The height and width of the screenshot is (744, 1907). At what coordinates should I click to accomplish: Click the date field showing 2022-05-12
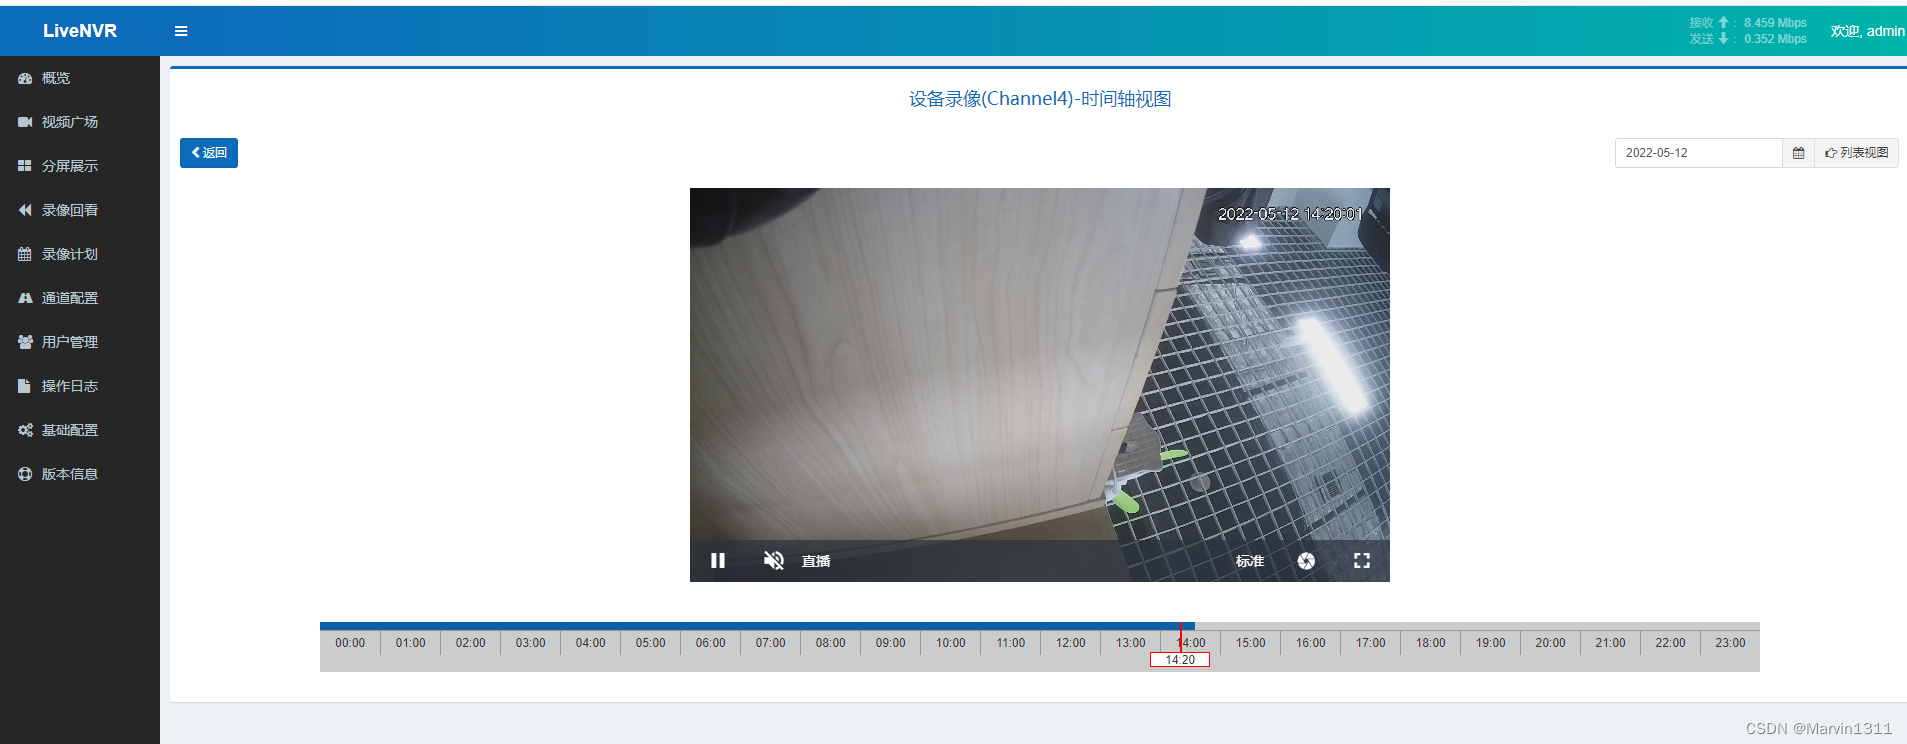(x=1699, y=153)
